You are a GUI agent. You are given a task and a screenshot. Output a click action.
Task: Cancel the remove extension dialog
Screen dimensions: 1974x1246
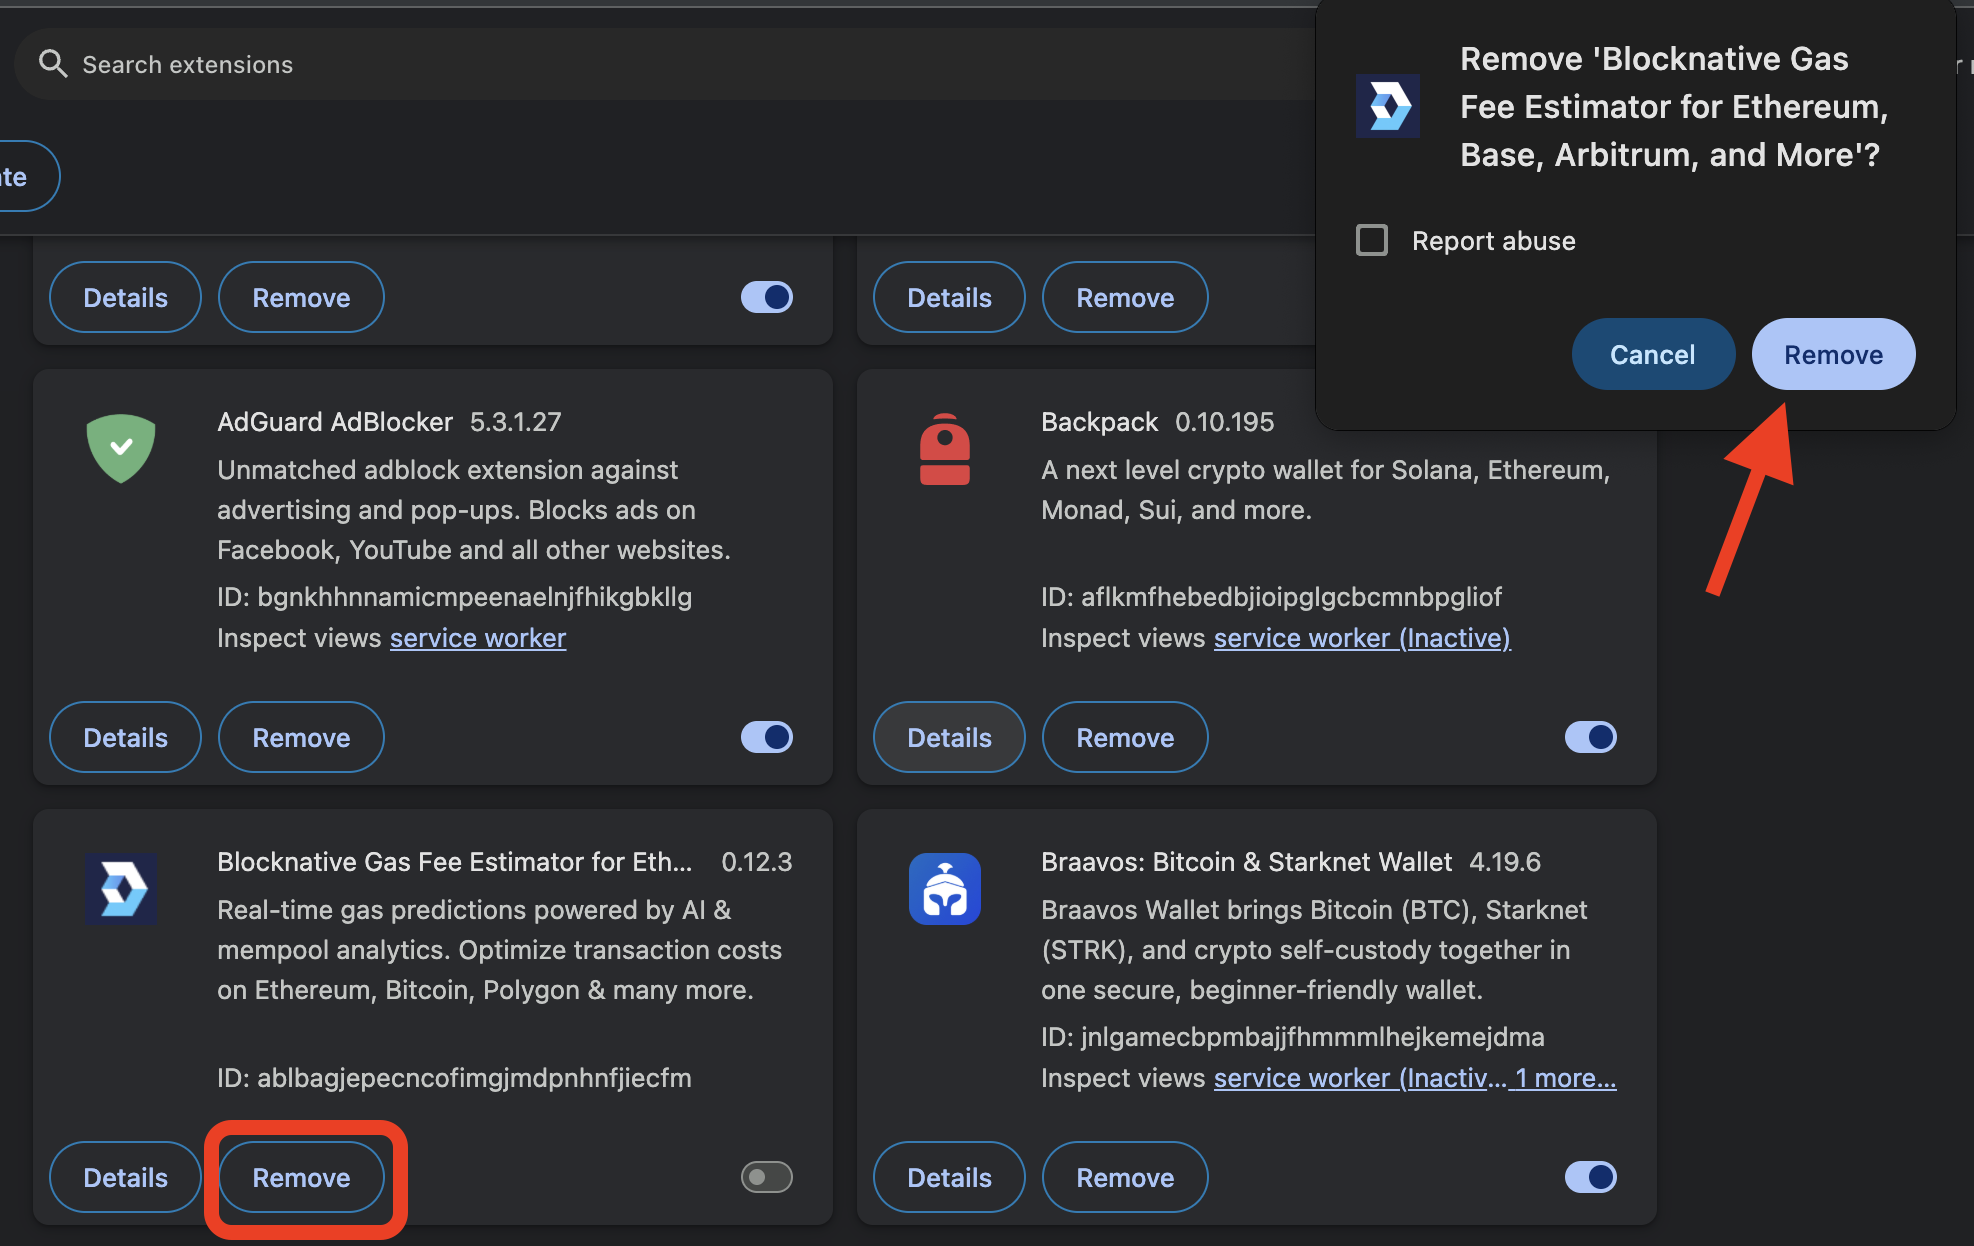click(1653, 354)
